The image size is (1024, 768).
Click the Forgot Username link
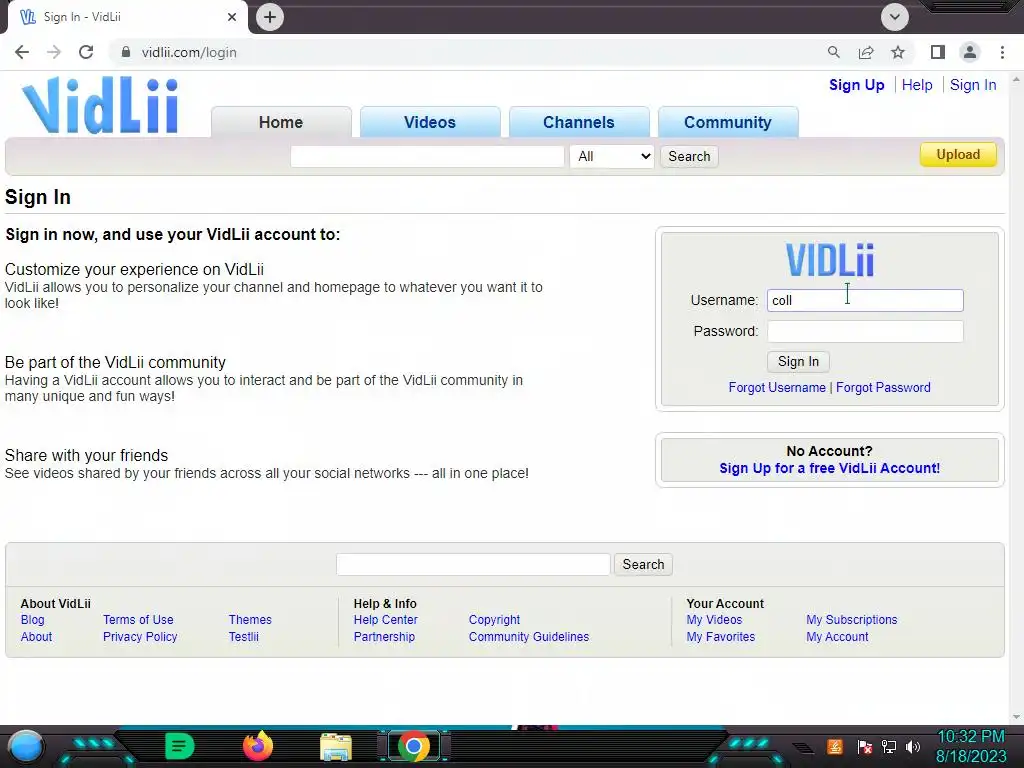tap(777, 387)
